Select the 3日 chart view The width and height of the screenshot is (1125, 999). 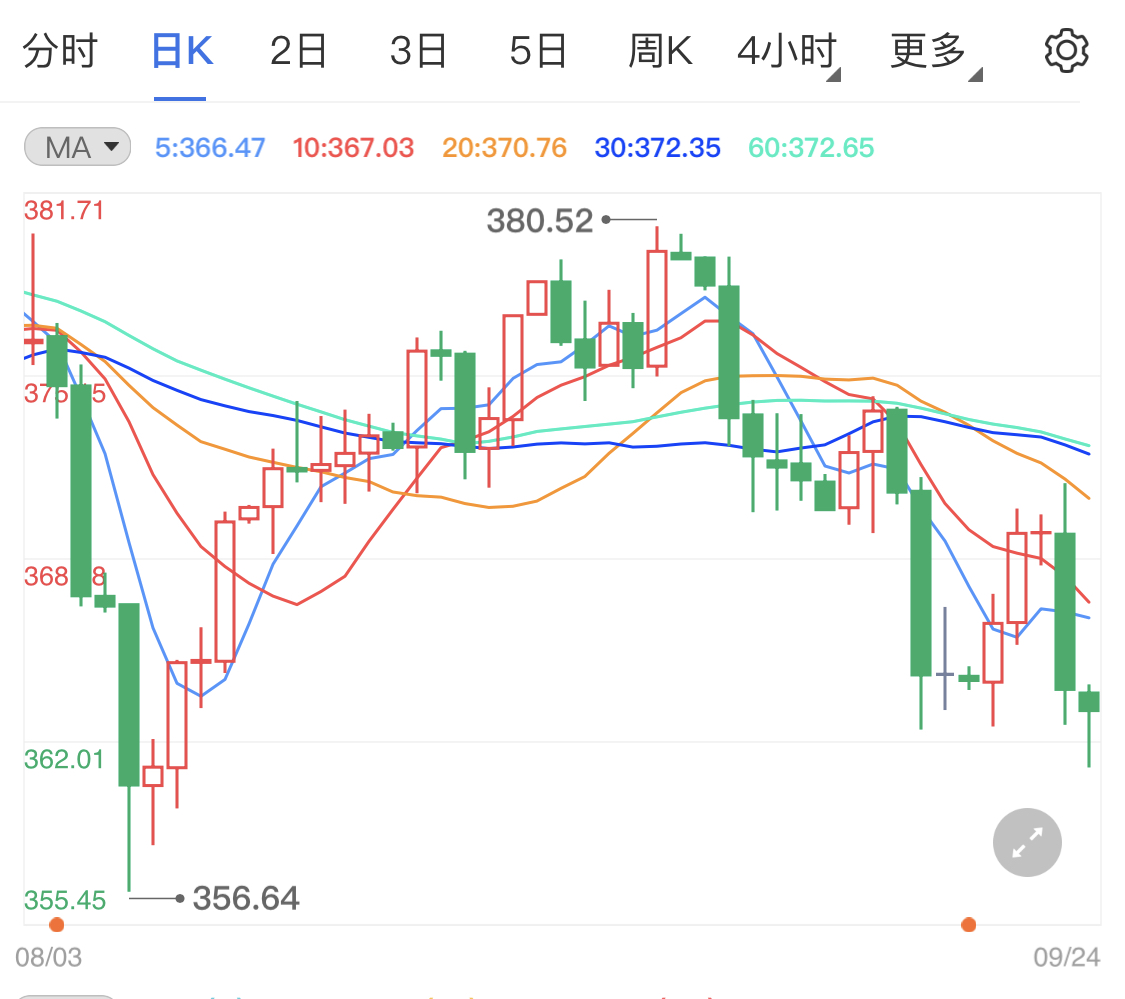pyautogui.click(x=417, y=51)
